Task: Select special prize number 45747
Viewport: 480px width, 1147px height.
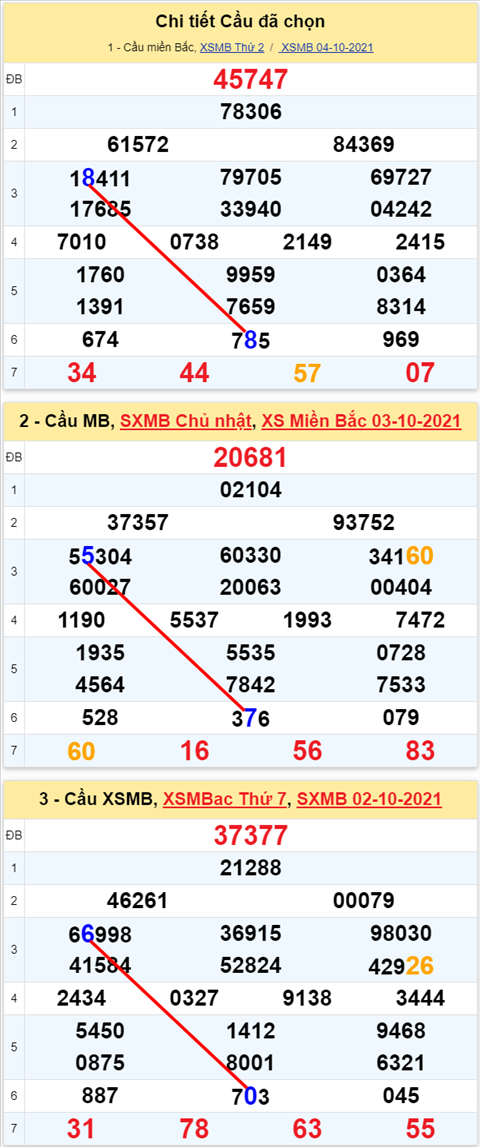Action: pos(250,79)
